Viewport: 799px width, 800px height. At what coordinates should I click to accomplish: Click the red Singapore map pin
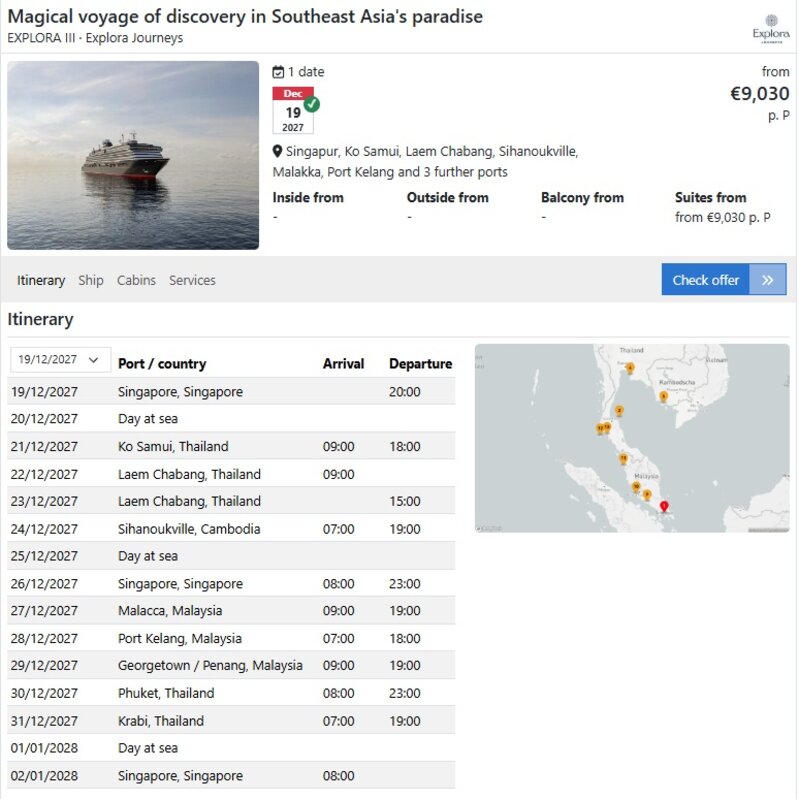click(664, 506)
